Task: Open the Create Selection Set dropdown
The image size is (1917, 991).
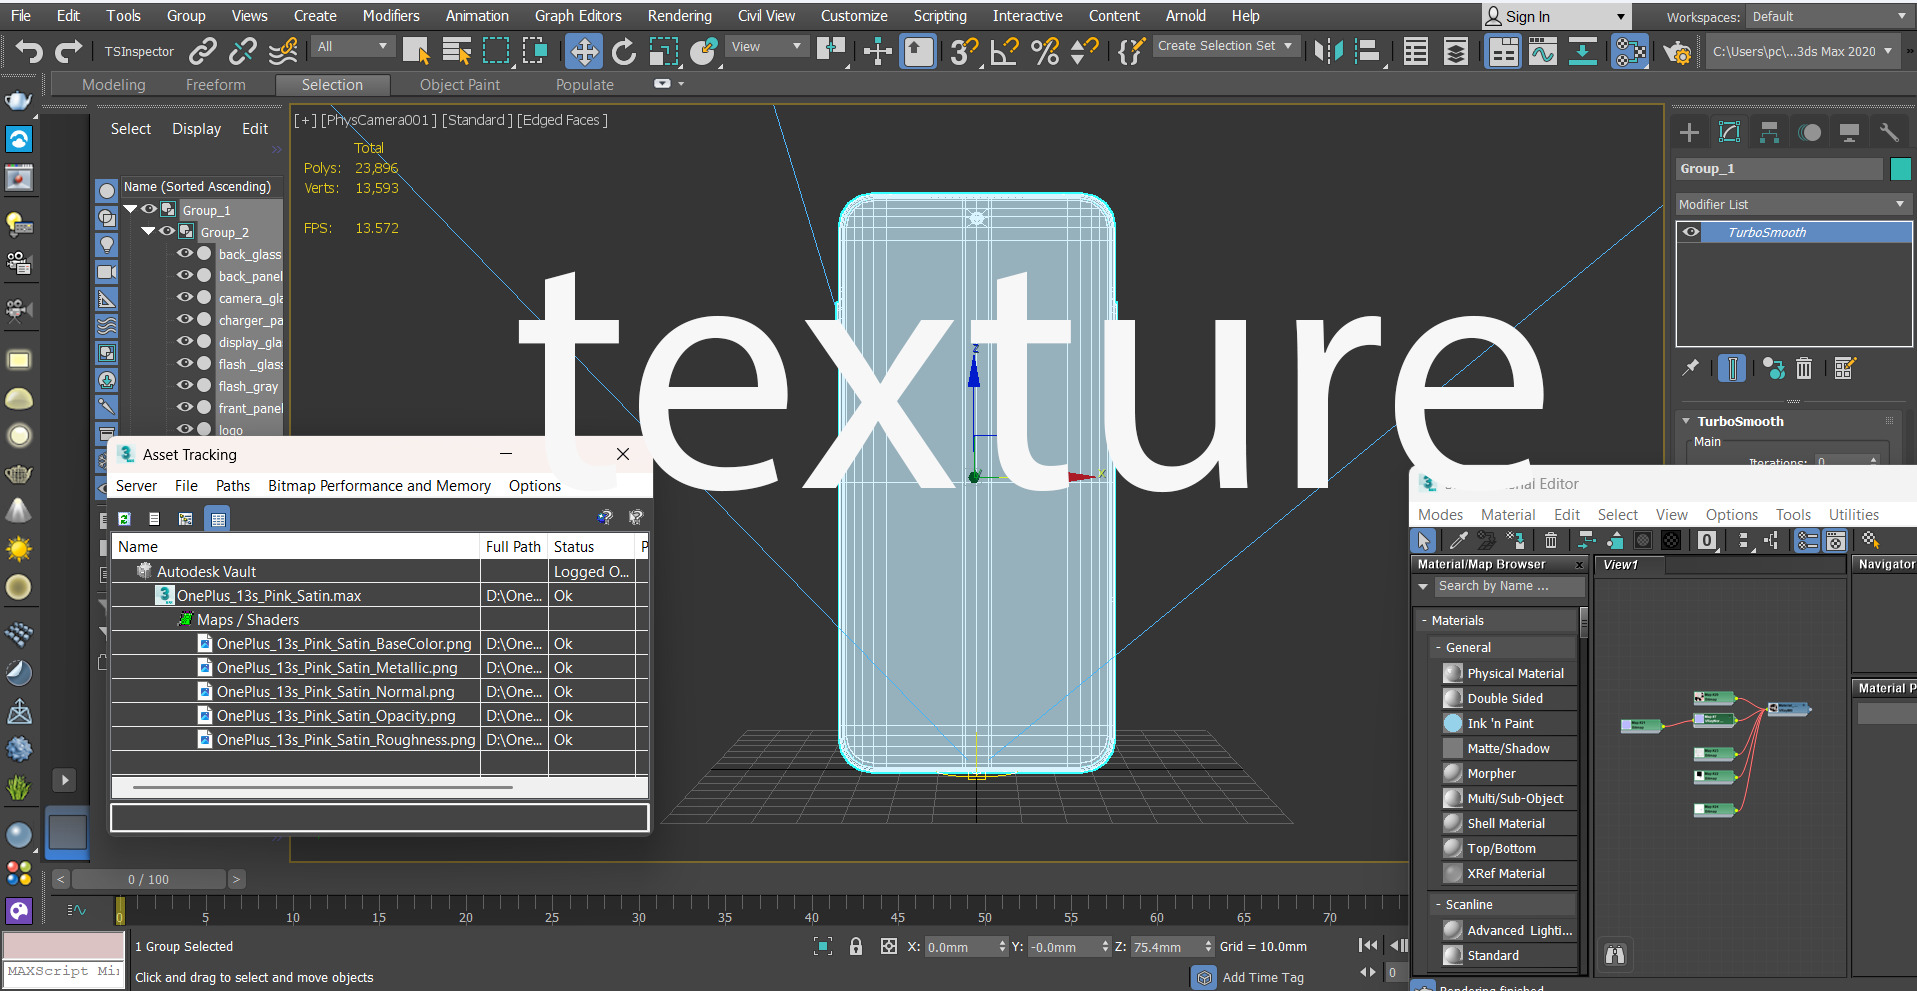Action: tap(1226, 46)
